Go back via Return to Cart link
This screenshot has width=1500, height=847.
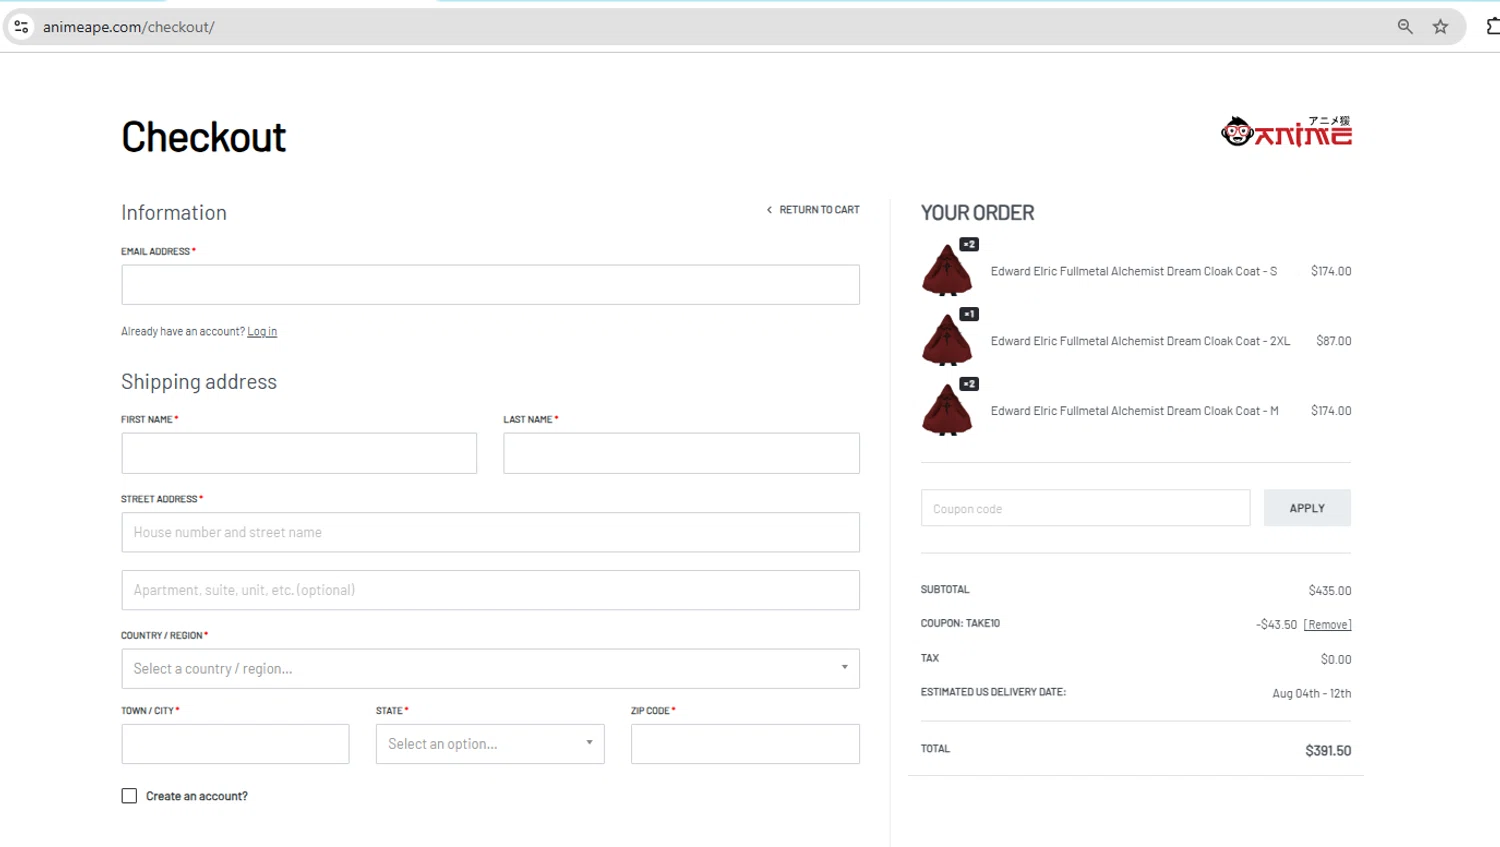pyautogui.click(x=813, y=210)
